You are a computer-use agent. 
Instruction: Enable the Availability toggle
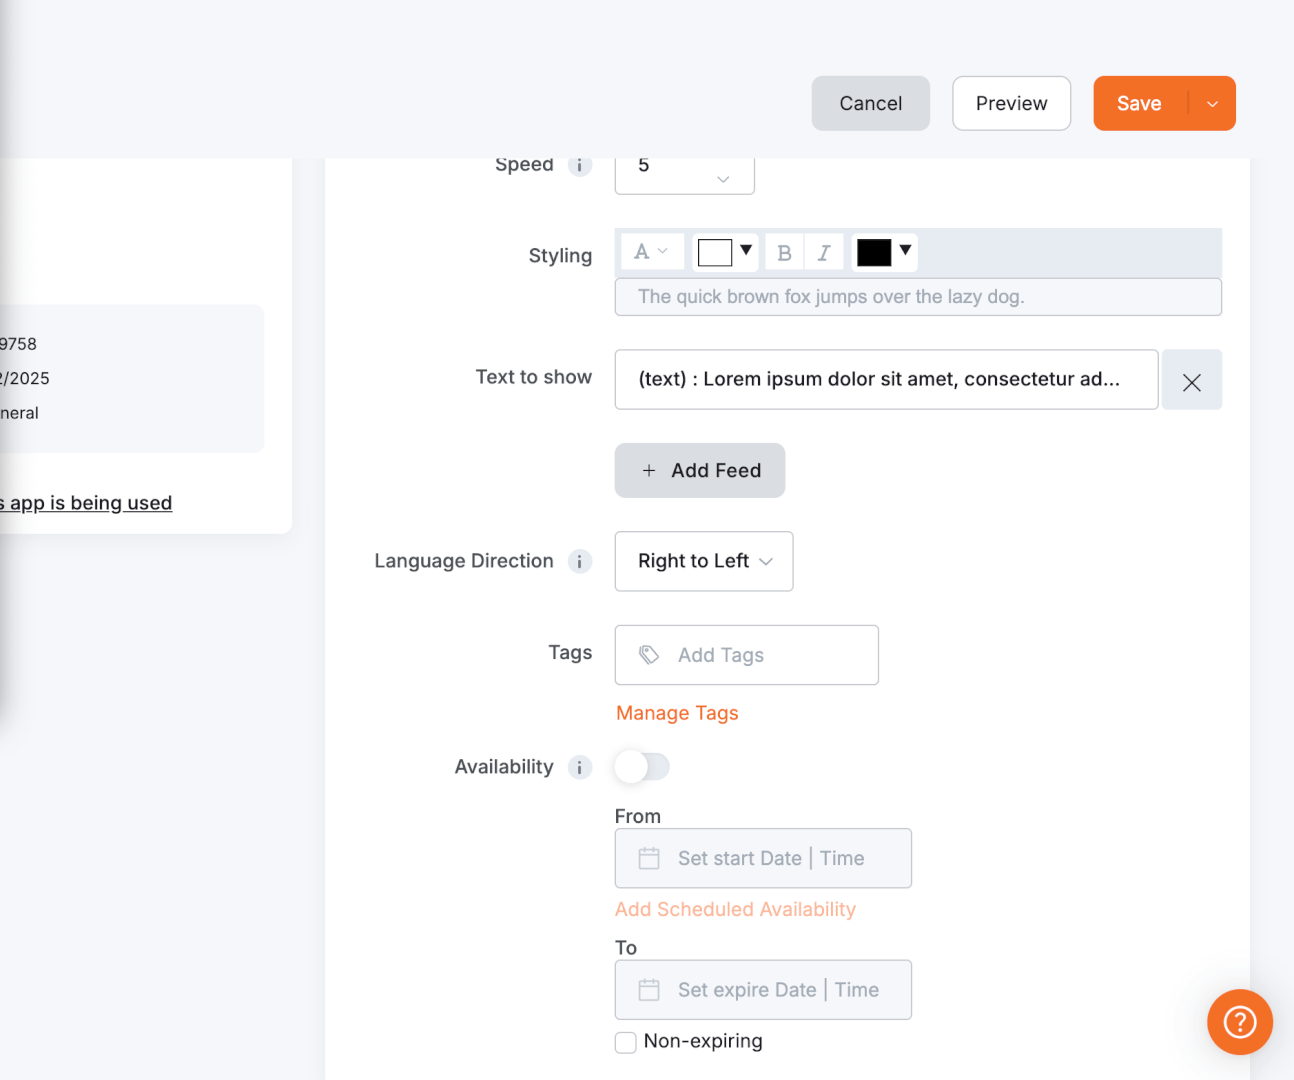tap(641, 766)
